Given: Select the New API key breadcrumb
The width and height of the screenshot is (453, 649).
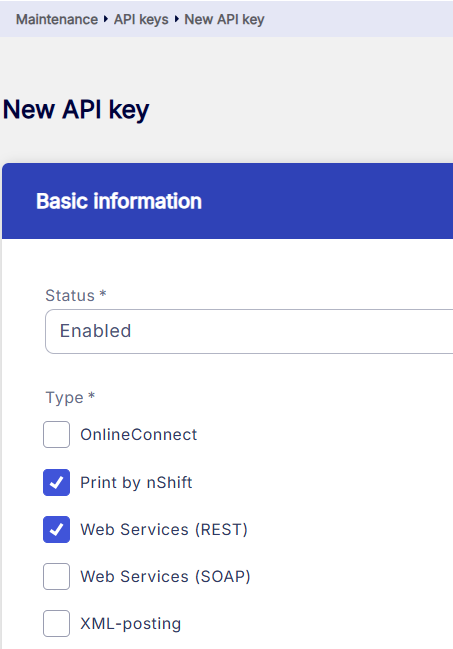Looking at the screenshot, I should click(x=224, y=19).
